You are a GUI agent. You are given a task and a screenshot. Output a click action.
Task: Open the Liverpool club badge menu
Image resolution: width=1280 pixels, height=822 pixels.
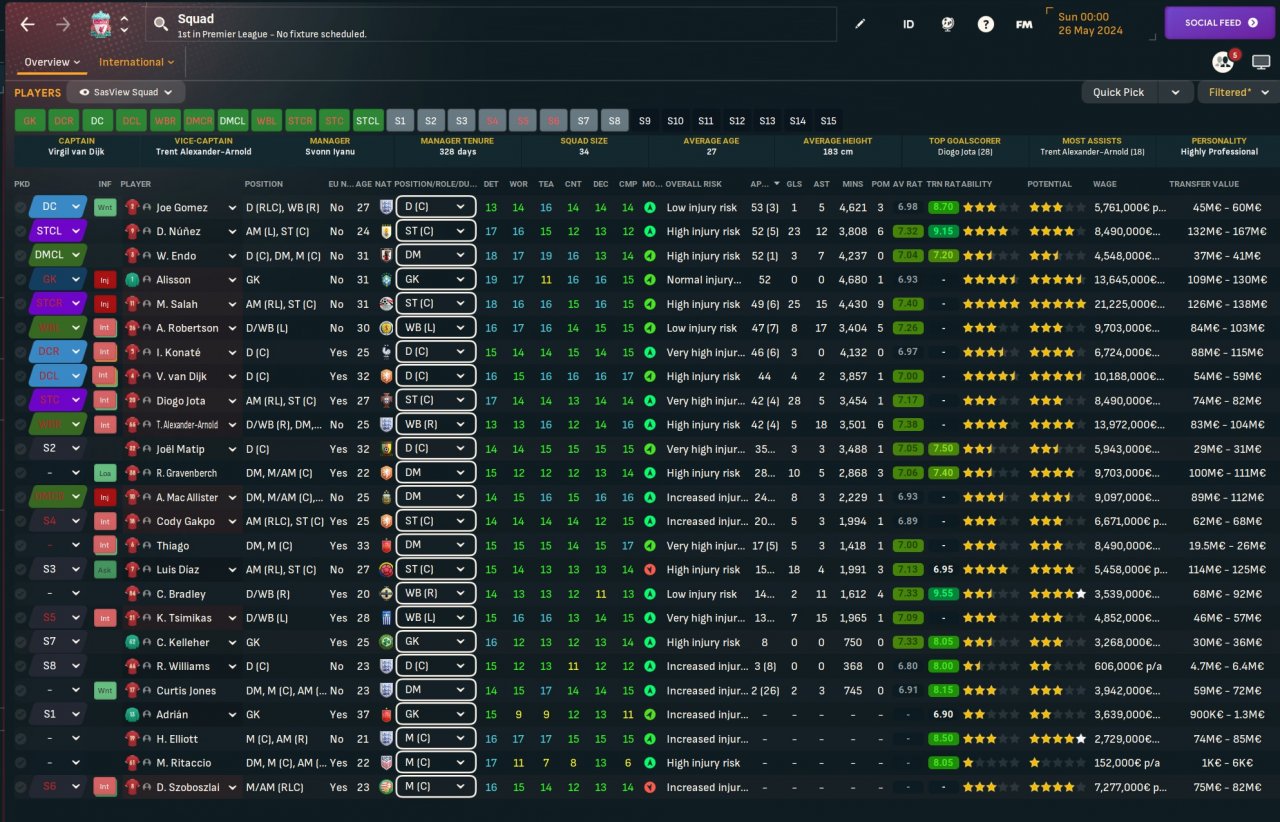[x=100, y=25]
